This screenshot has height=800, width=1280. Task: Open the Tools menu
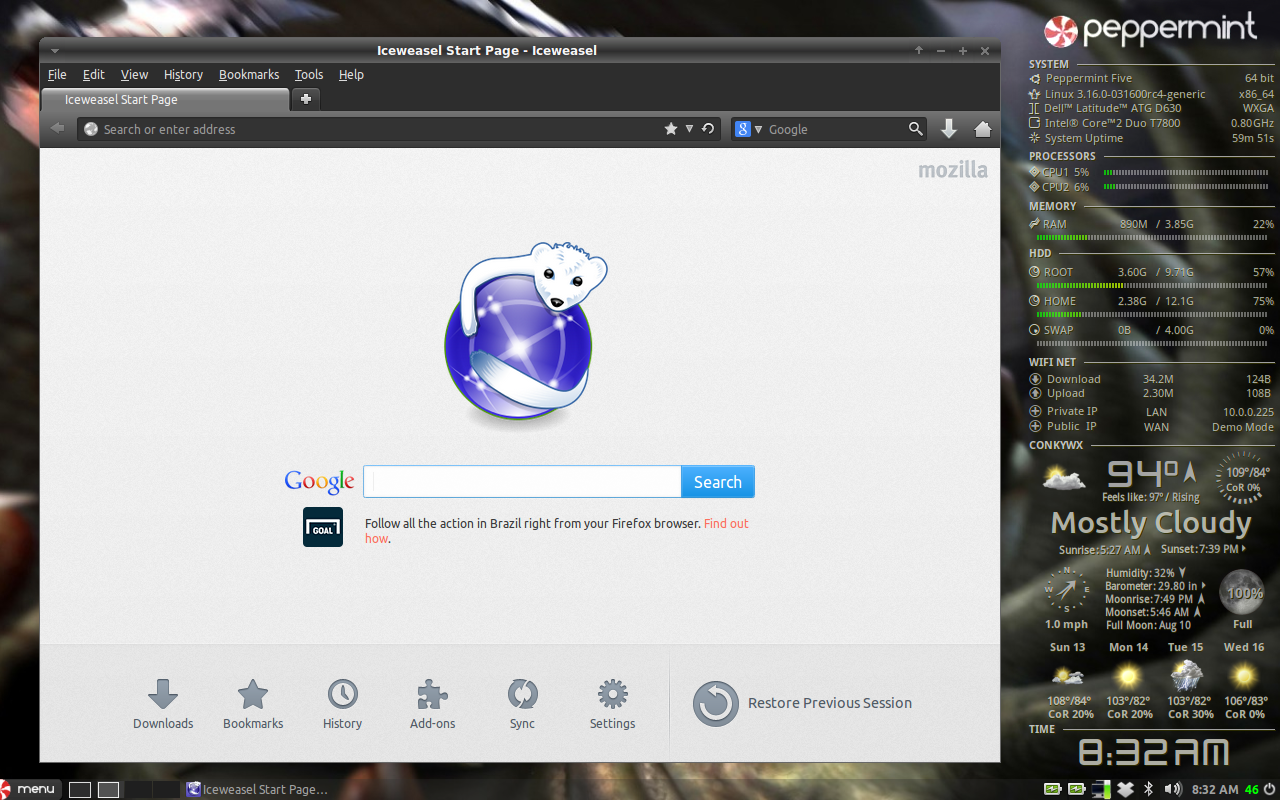coord(309,75)
